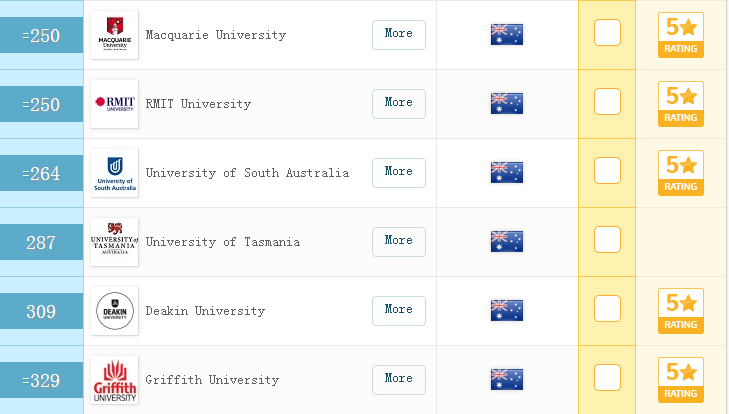This screenshot has width=729, height=414.
Task: Click the Australian flag in Griffith row
Action: point(507,380)
